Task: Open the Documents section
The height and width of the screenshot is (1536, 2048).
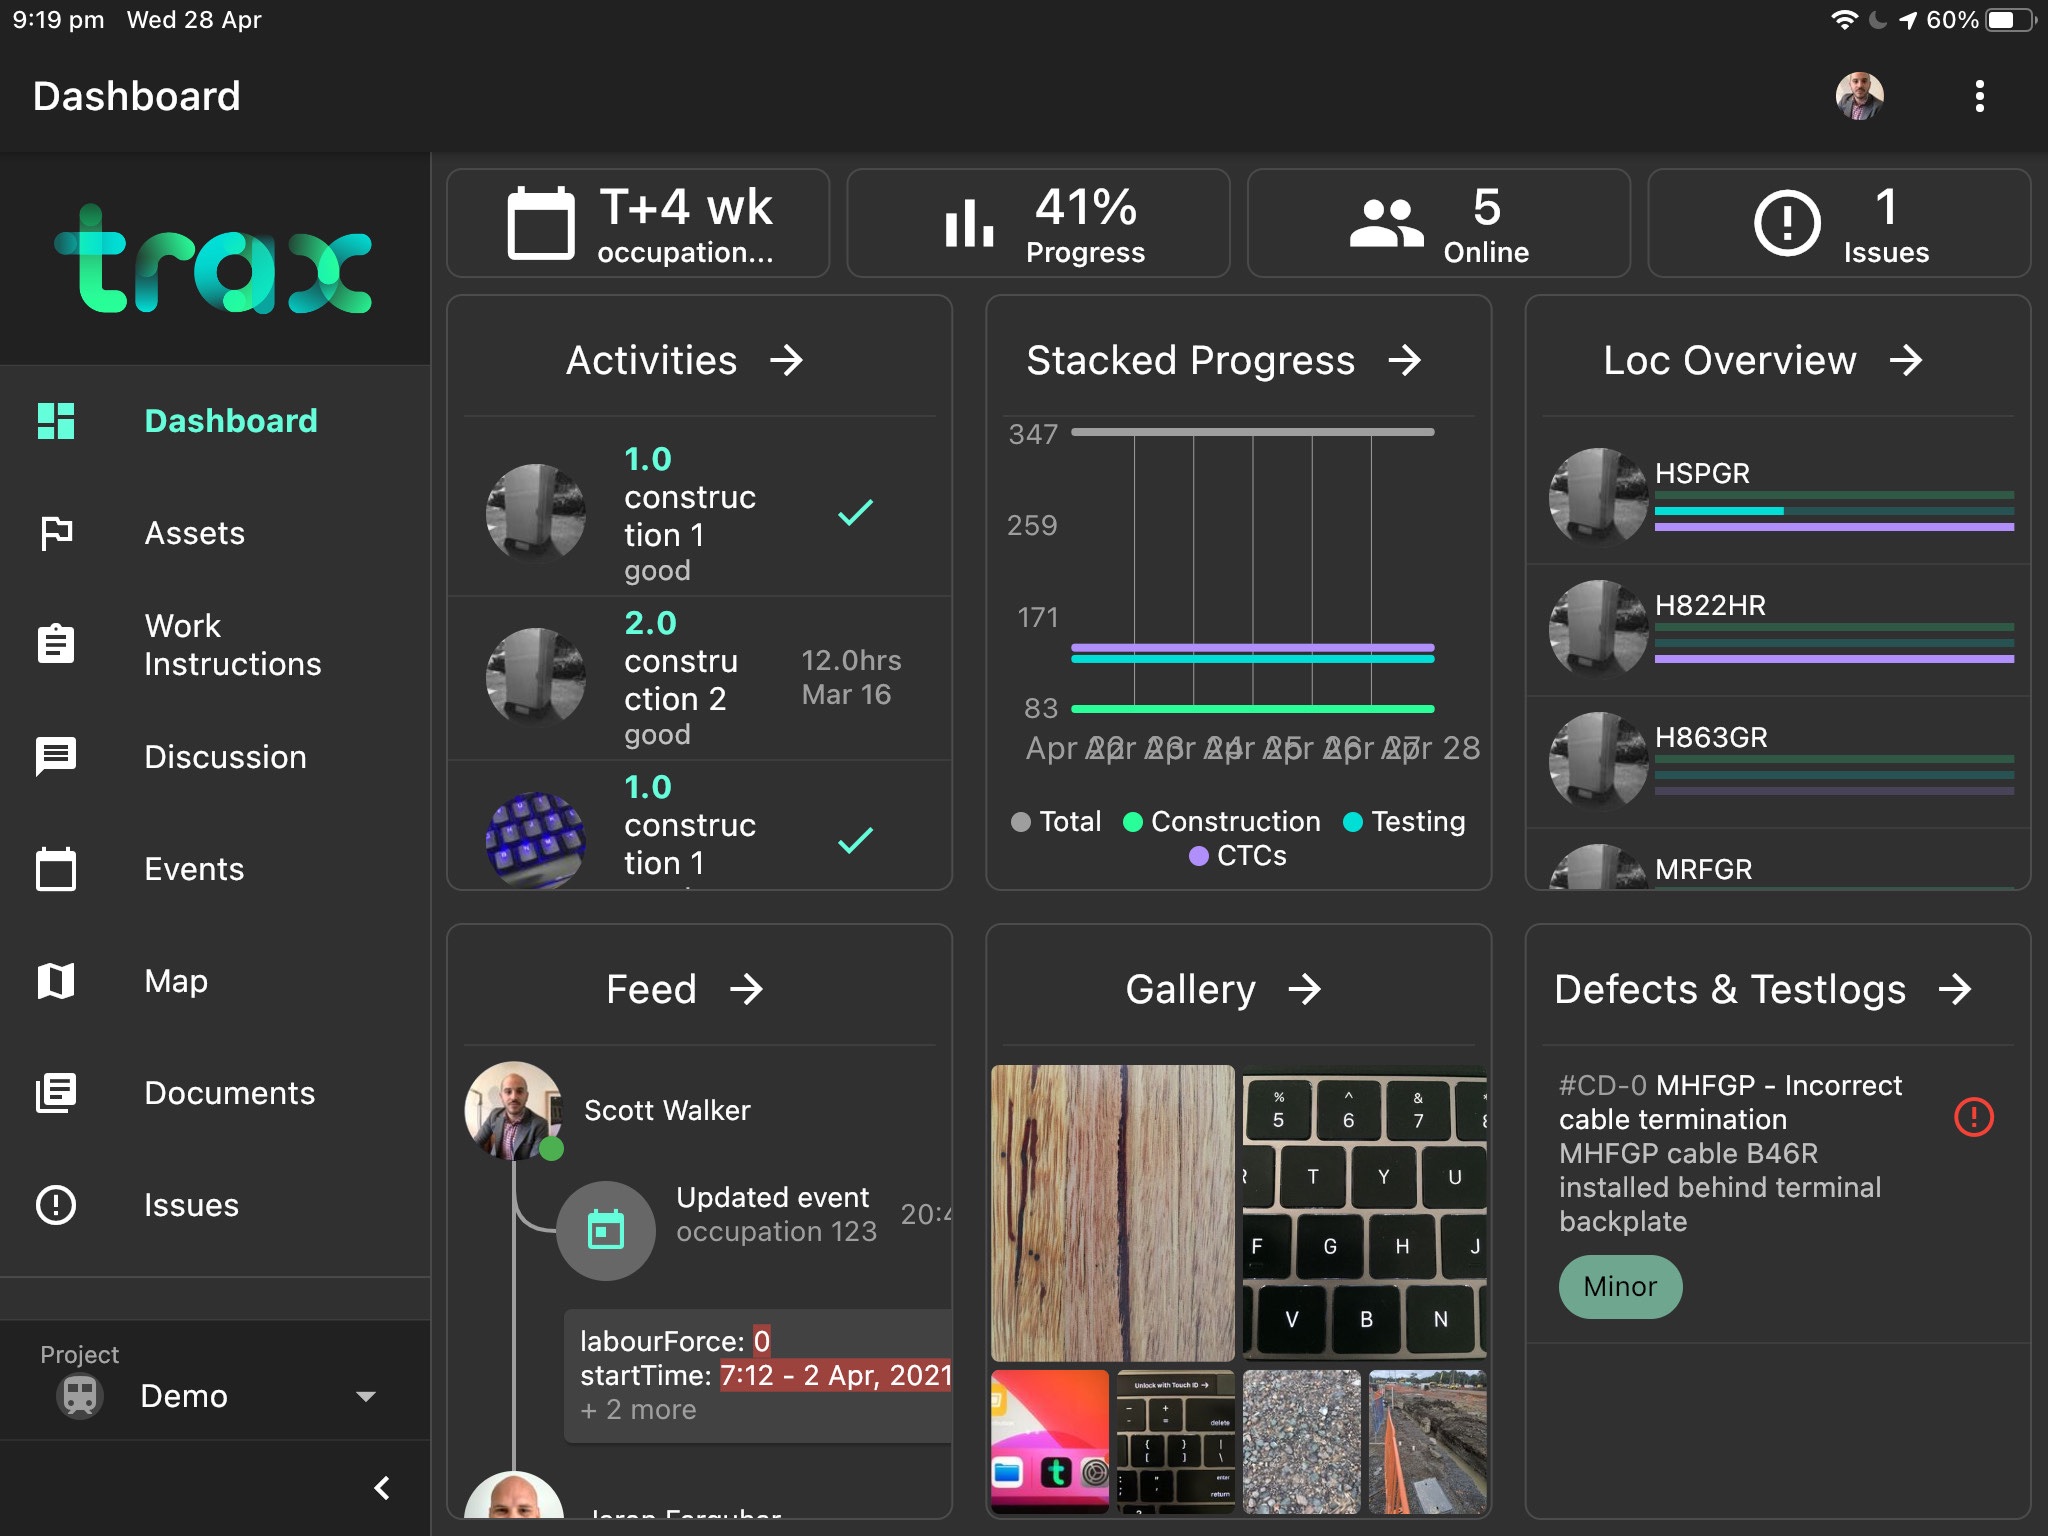Action: click(231, 1091)
